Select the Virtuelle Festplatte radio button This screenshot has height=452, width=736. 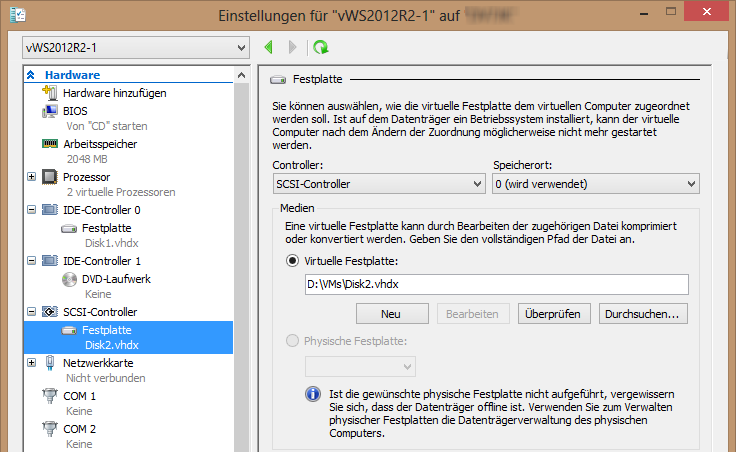tap(292, 261)
